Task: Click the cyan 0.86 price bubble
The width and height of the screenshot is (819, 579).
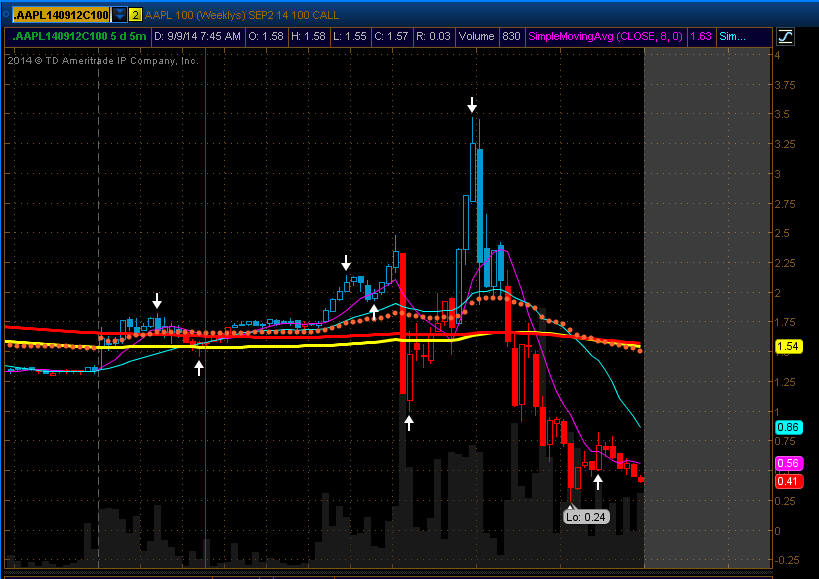Action: coord(788,427)
